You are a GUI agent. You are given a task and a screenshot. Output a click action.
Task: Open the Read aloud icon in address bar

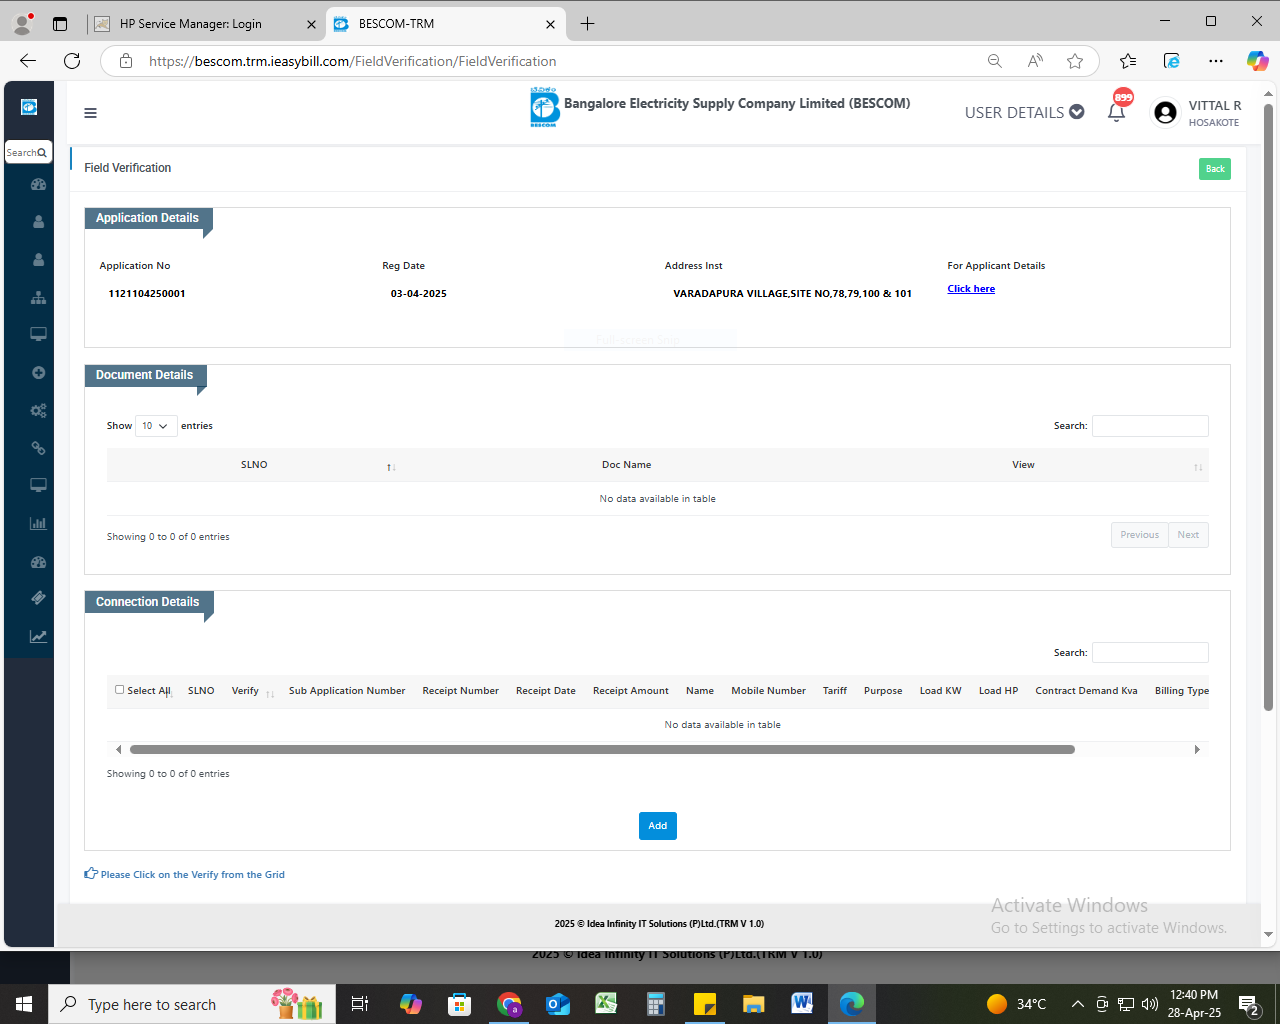pos(1035,61)
